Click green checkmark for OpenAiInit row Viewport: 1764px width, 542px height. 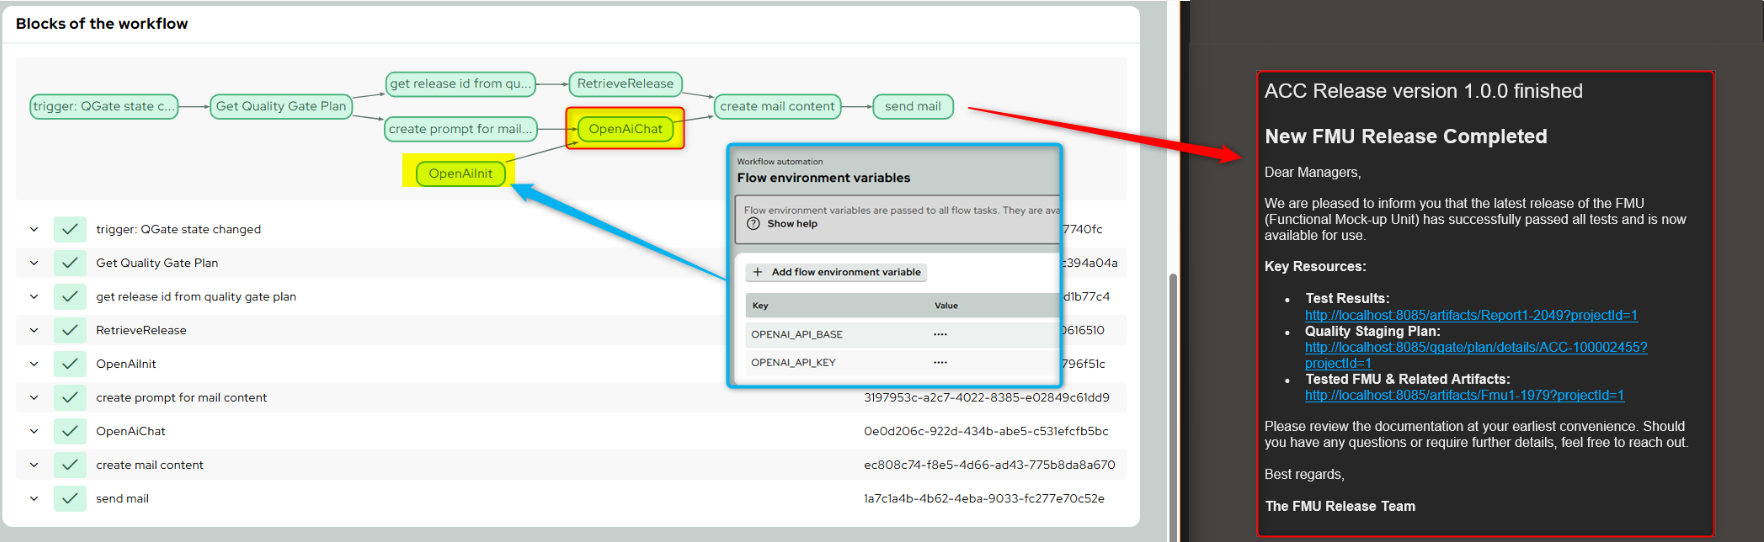70,364
